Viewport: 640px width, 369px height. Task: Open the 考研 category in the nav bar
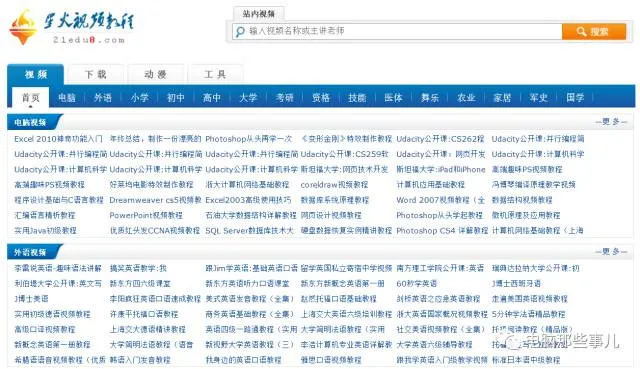click(284, 98)
